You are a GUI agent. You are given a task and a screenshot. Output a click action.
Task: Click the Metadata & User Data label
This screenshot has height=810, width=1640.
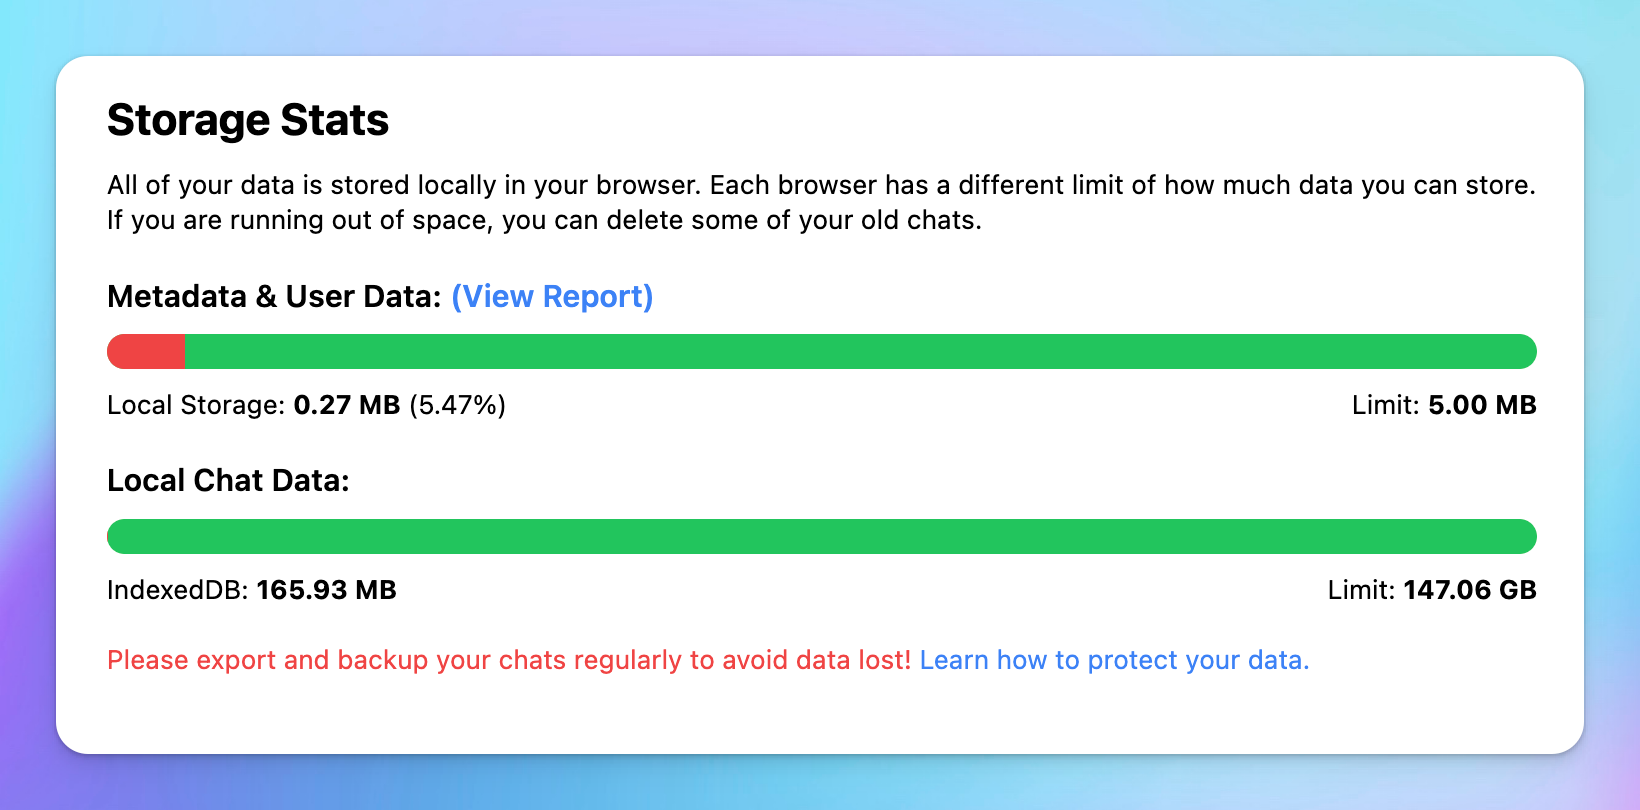273,297
